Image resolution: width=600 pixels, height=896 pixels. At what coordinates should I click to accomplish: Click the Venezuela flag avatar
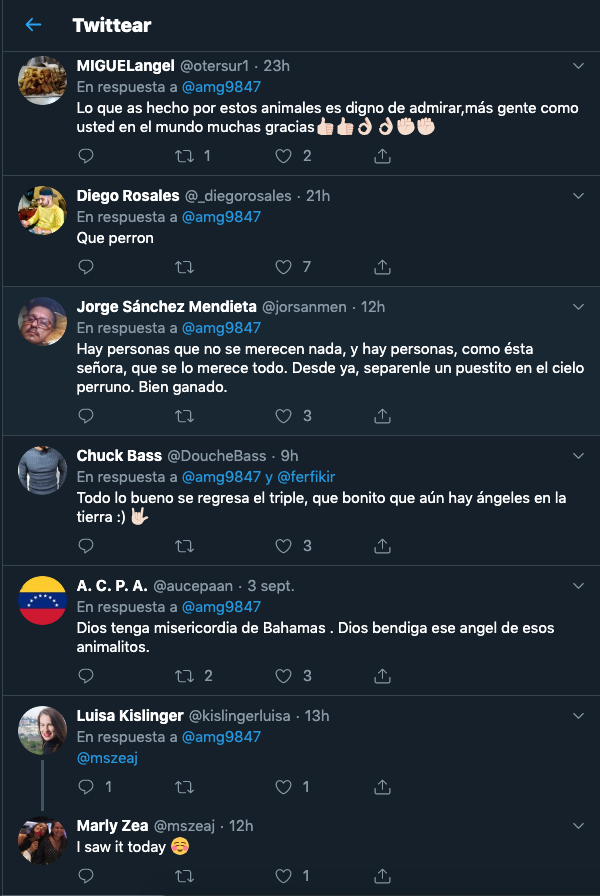point(43,600)
